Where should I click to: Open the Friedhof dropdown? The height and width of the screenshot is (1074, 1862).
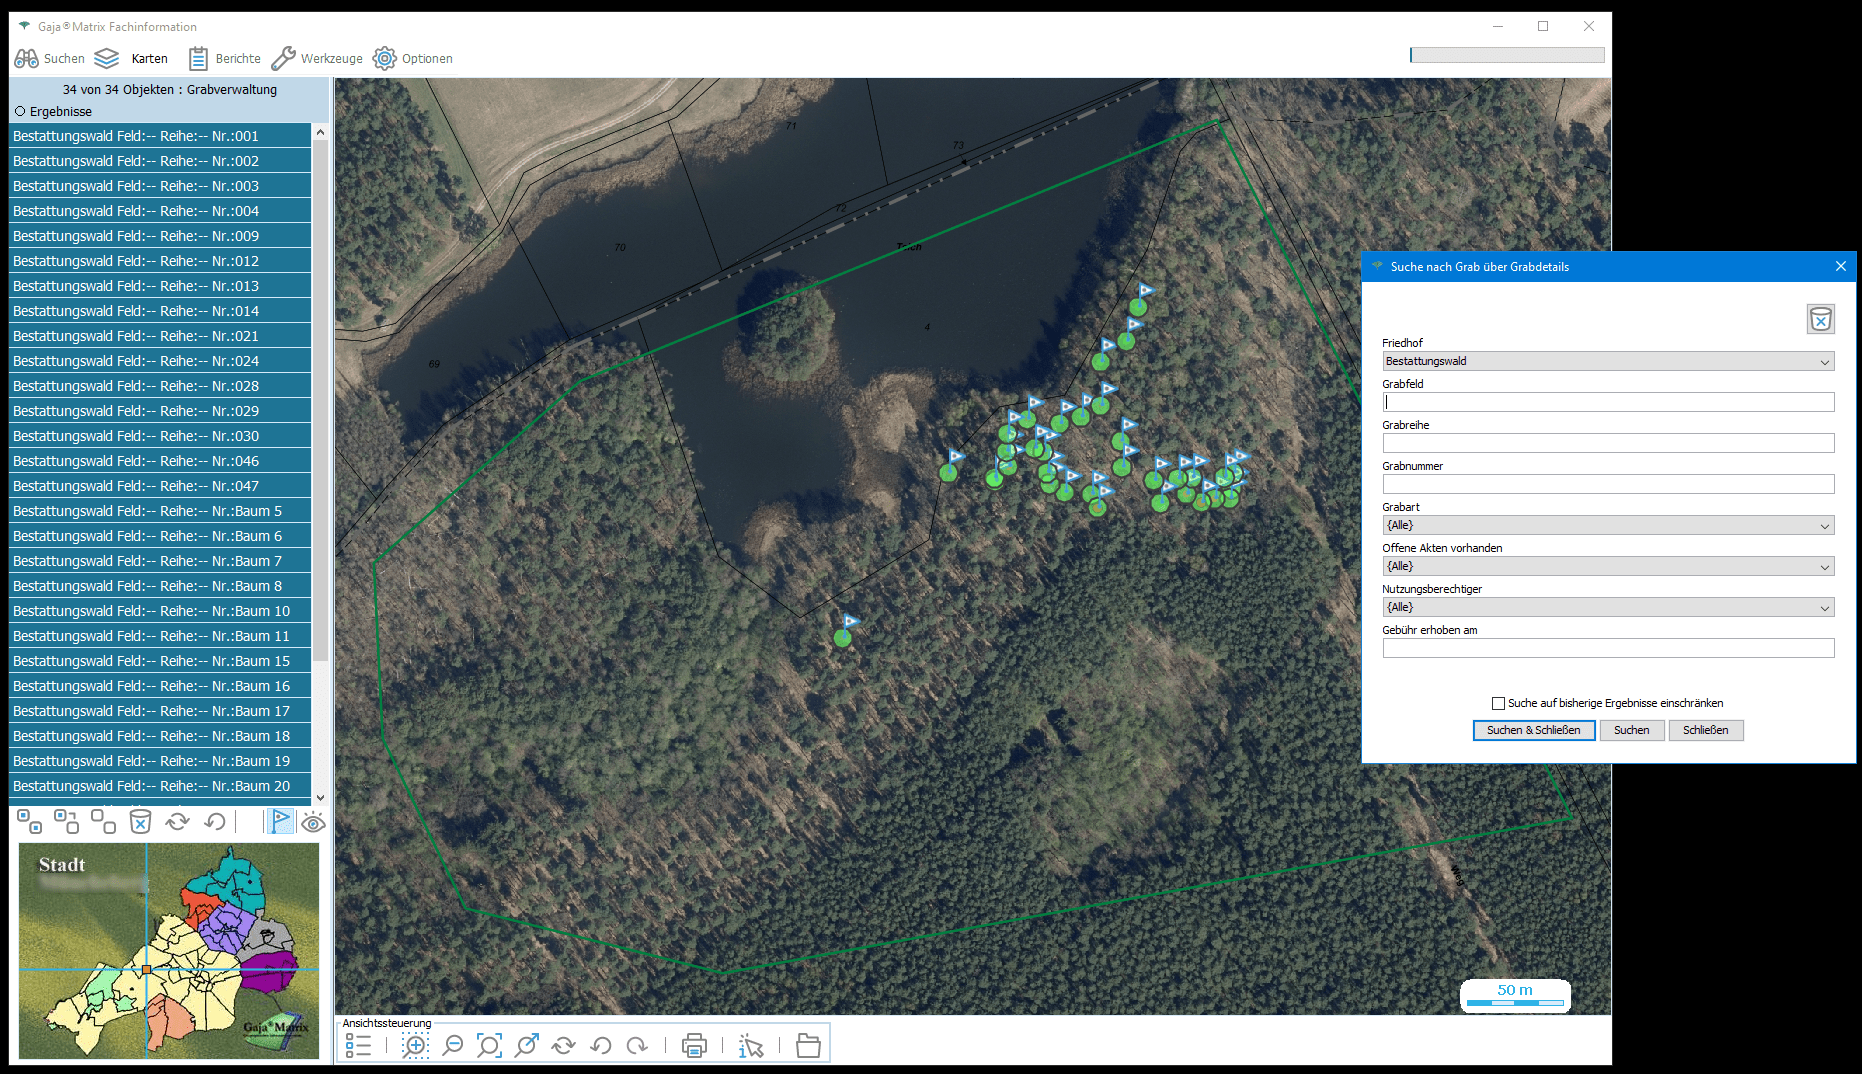coord(1608,361)
